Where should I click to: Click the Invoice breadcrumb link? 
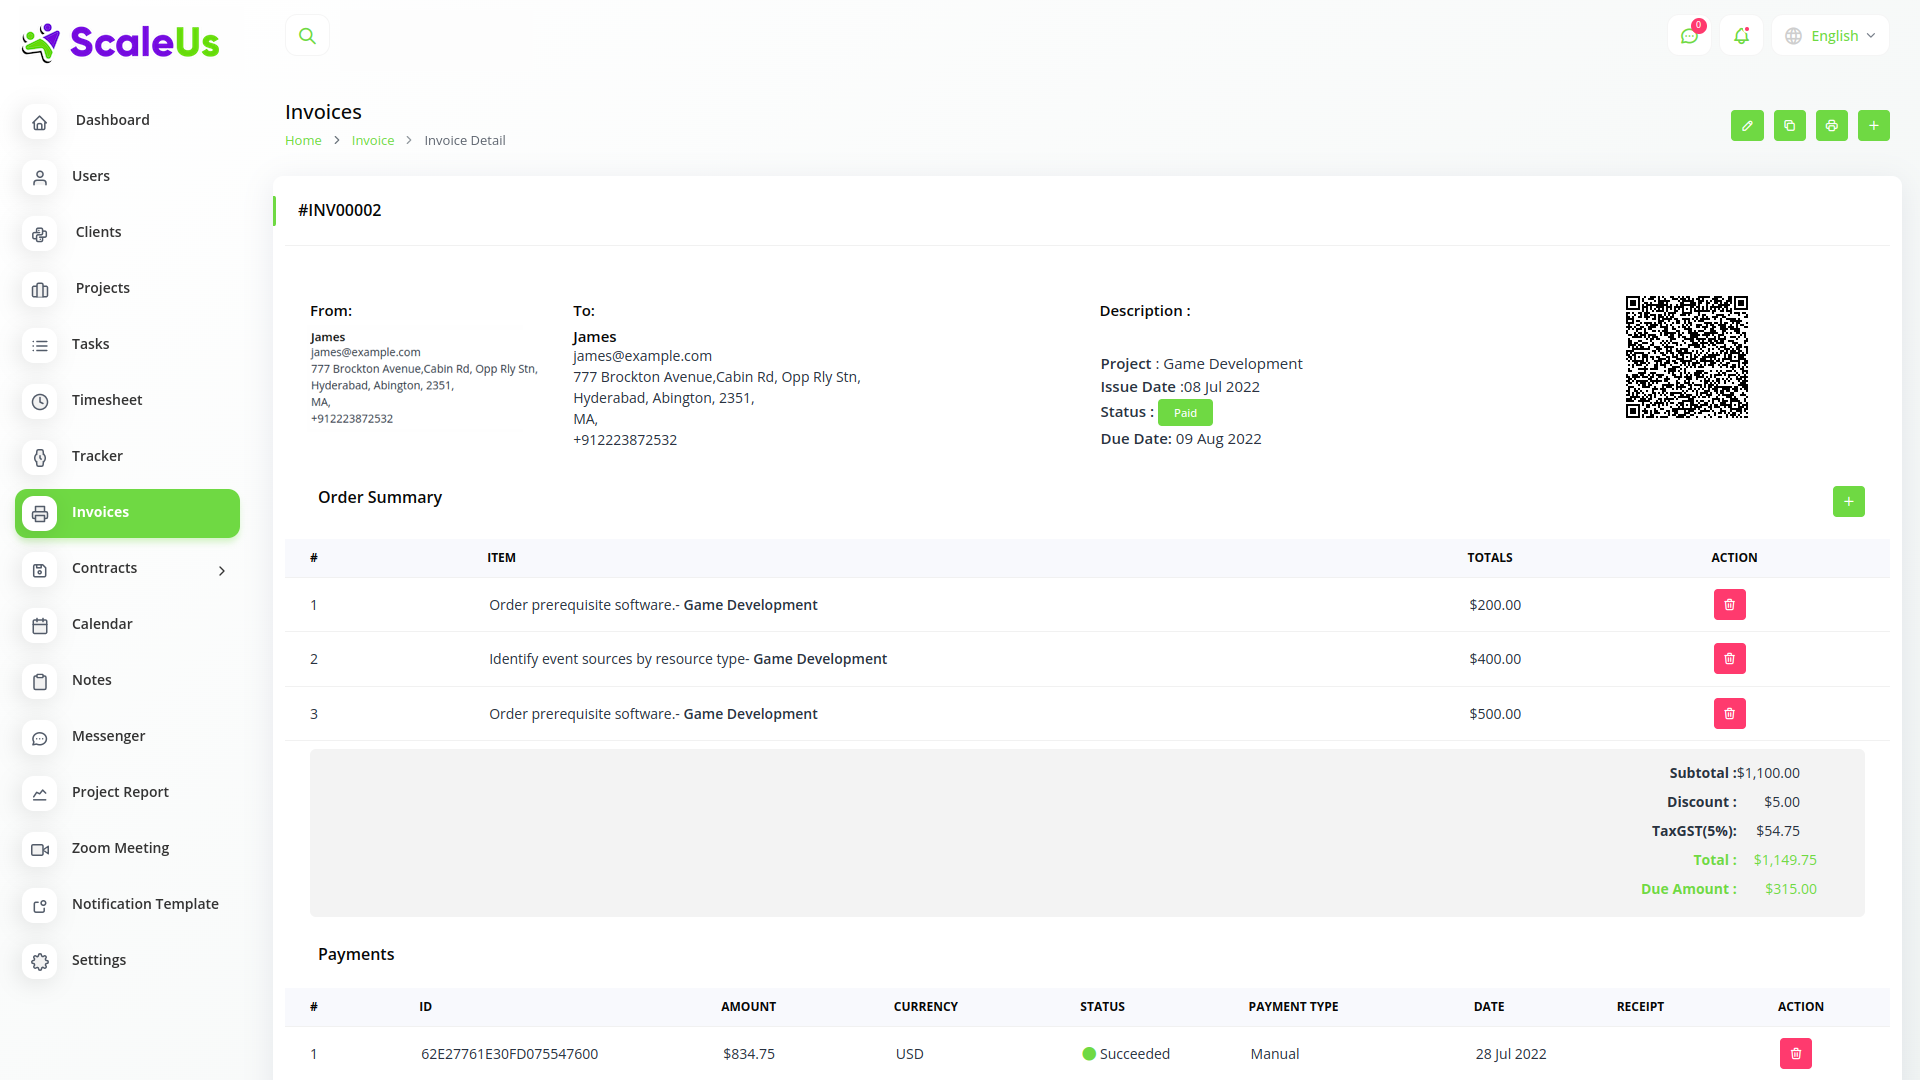[x=372, y=141]
